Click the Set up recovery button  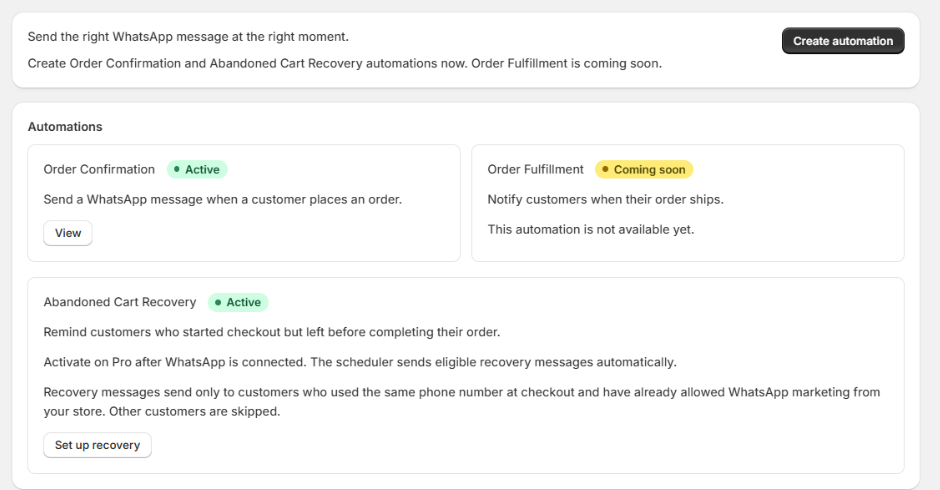click(97, 445)
